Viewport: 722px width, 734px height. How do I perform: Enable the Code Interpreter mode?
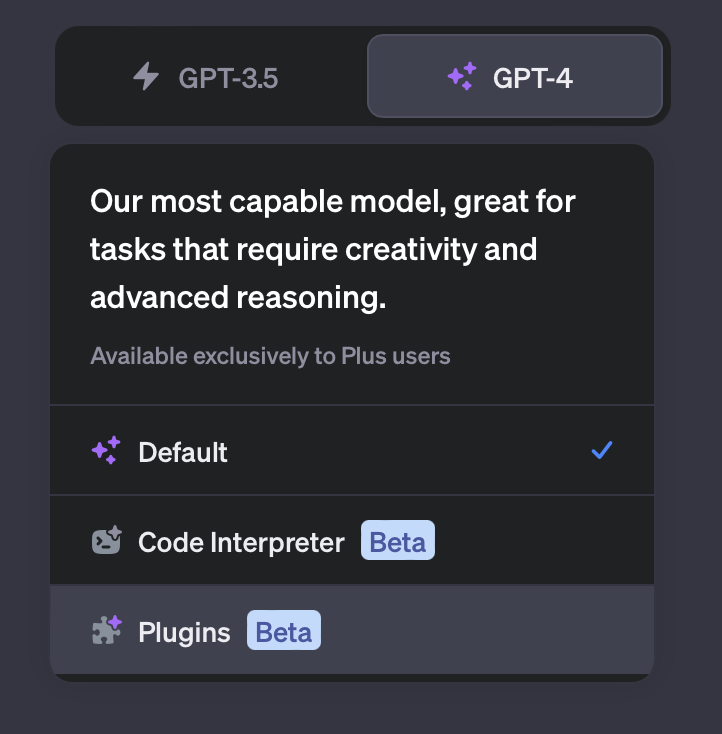[x=350, y=542]
